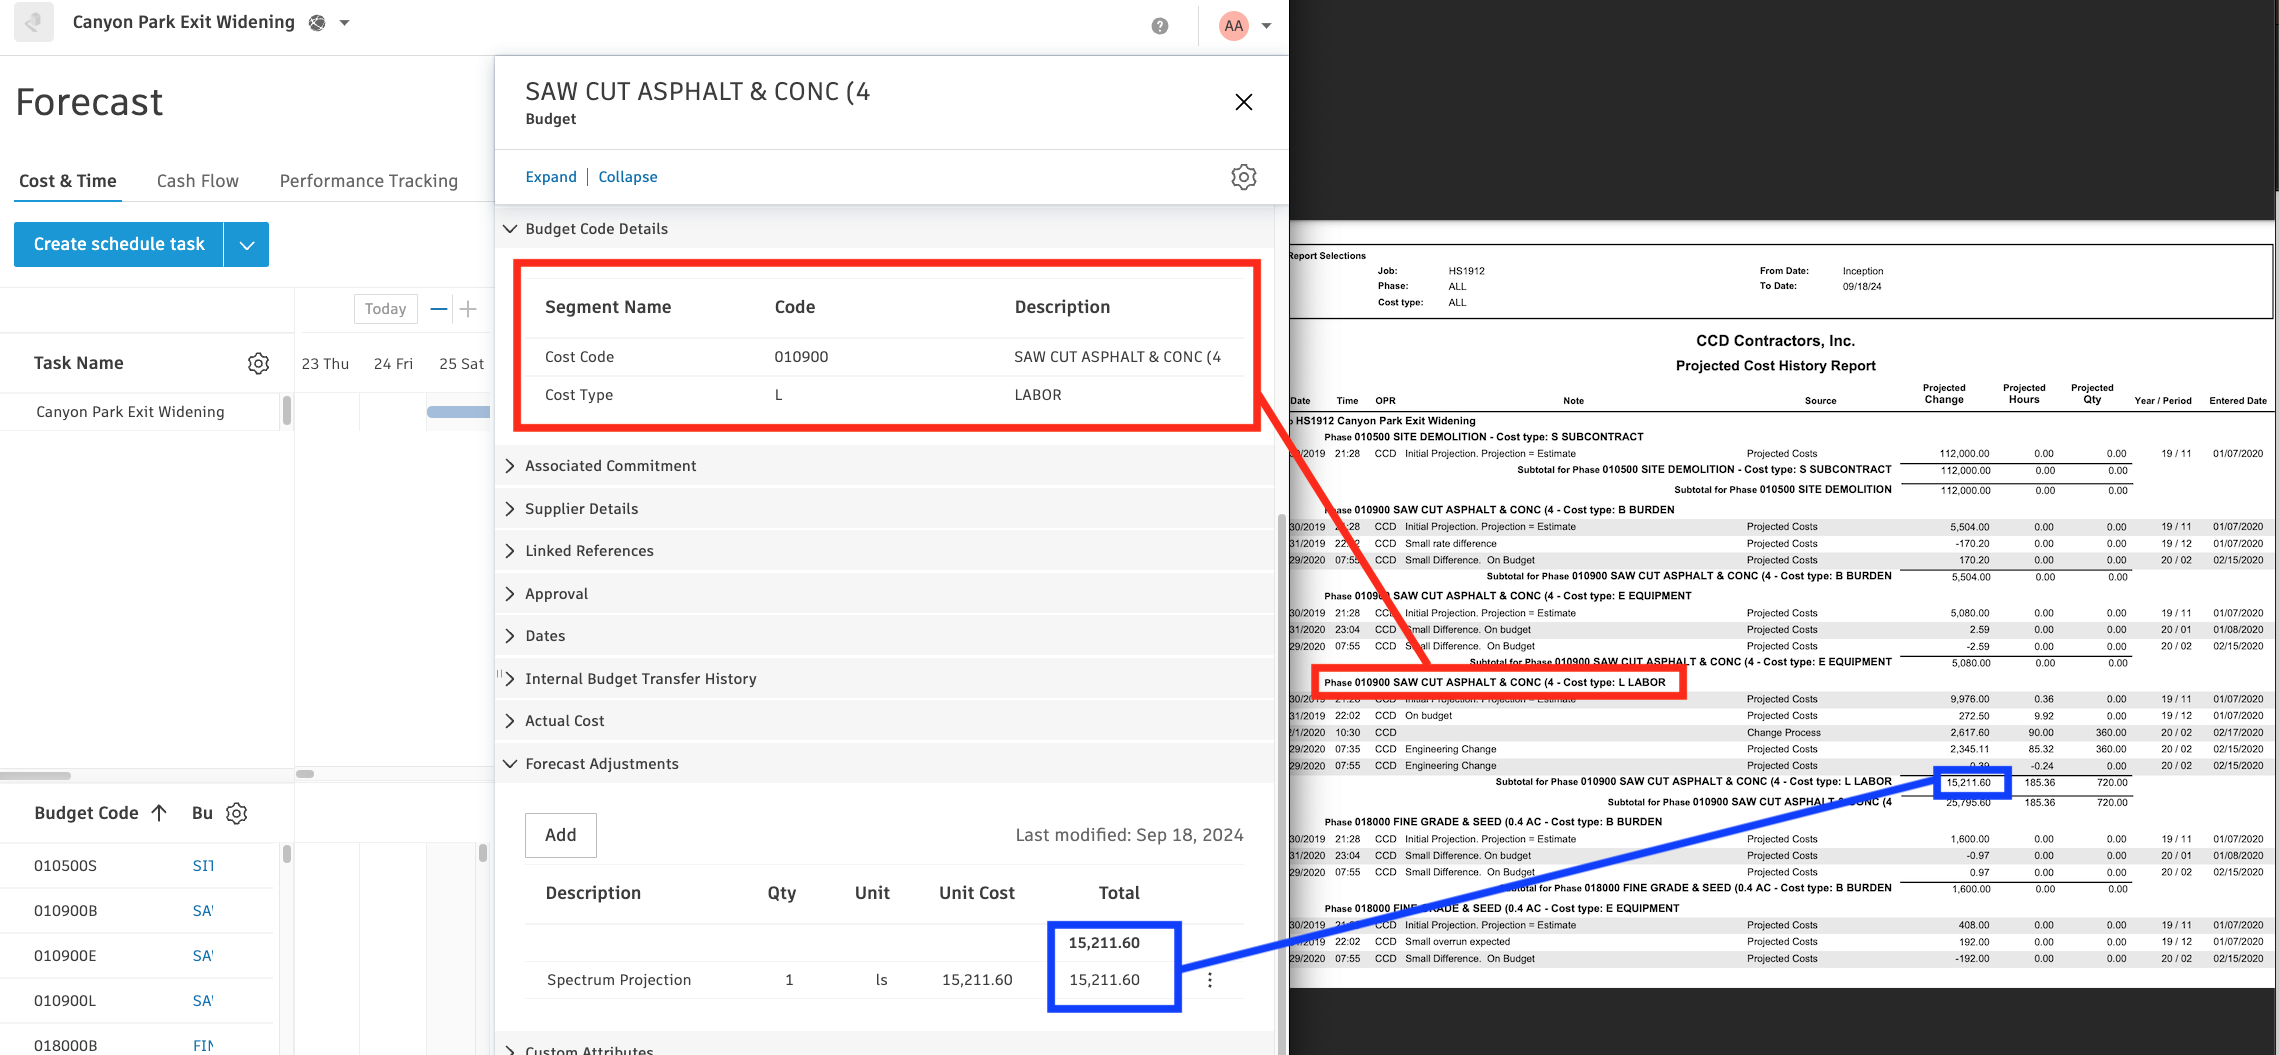Screen dimensions: 2279x1055
Task: Click the Today button in timeline
Action: (385, 309)
